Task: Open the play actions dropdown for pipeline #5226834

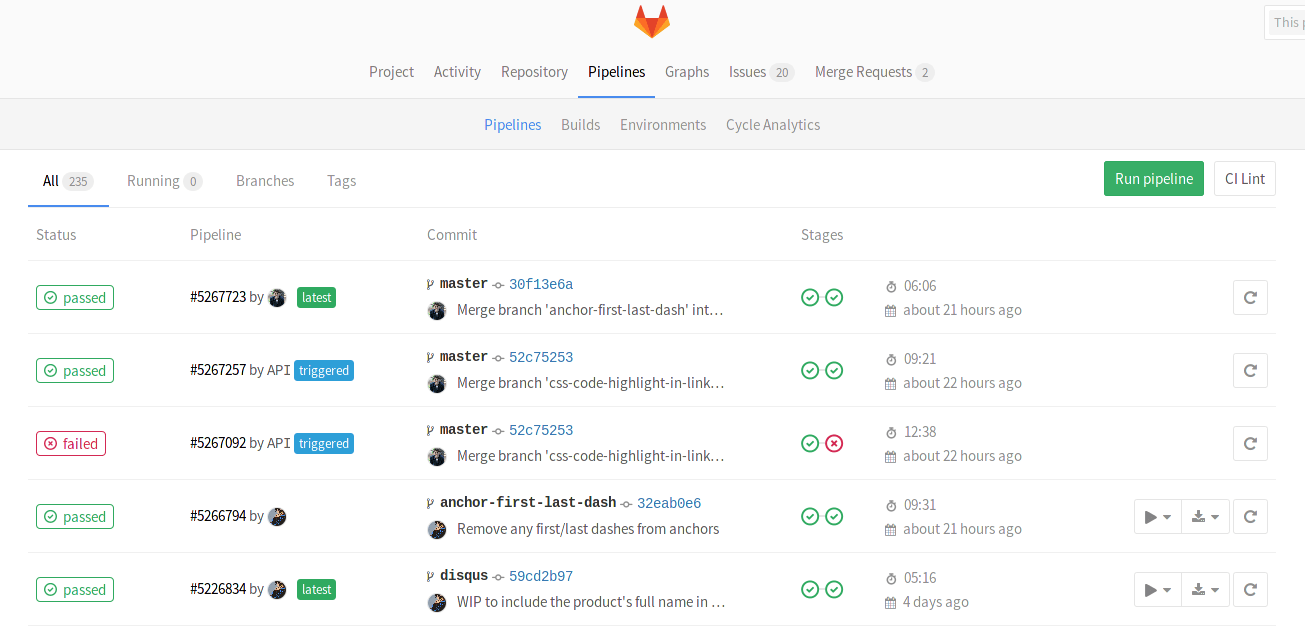Action: (x=1157, y=590)
